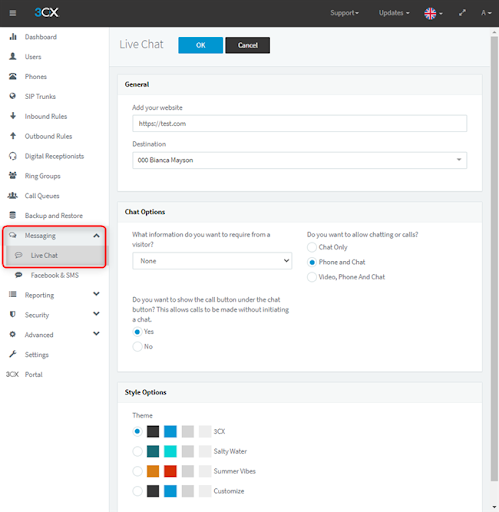This screenshot has height=512, width=499.
Task: Click the Inbound Rules down-arrow icon
Action: (x=13, y=116)
